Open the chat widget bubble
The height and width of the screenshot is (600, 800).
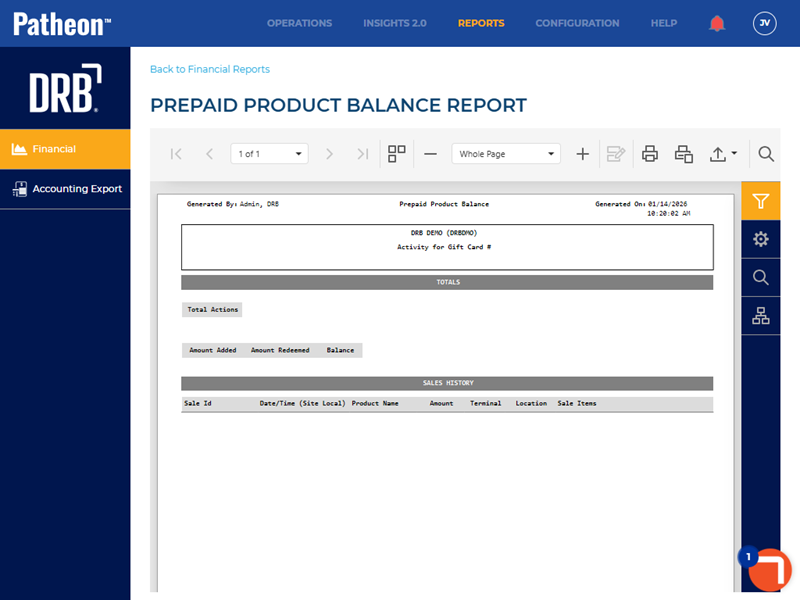[768, 569]
